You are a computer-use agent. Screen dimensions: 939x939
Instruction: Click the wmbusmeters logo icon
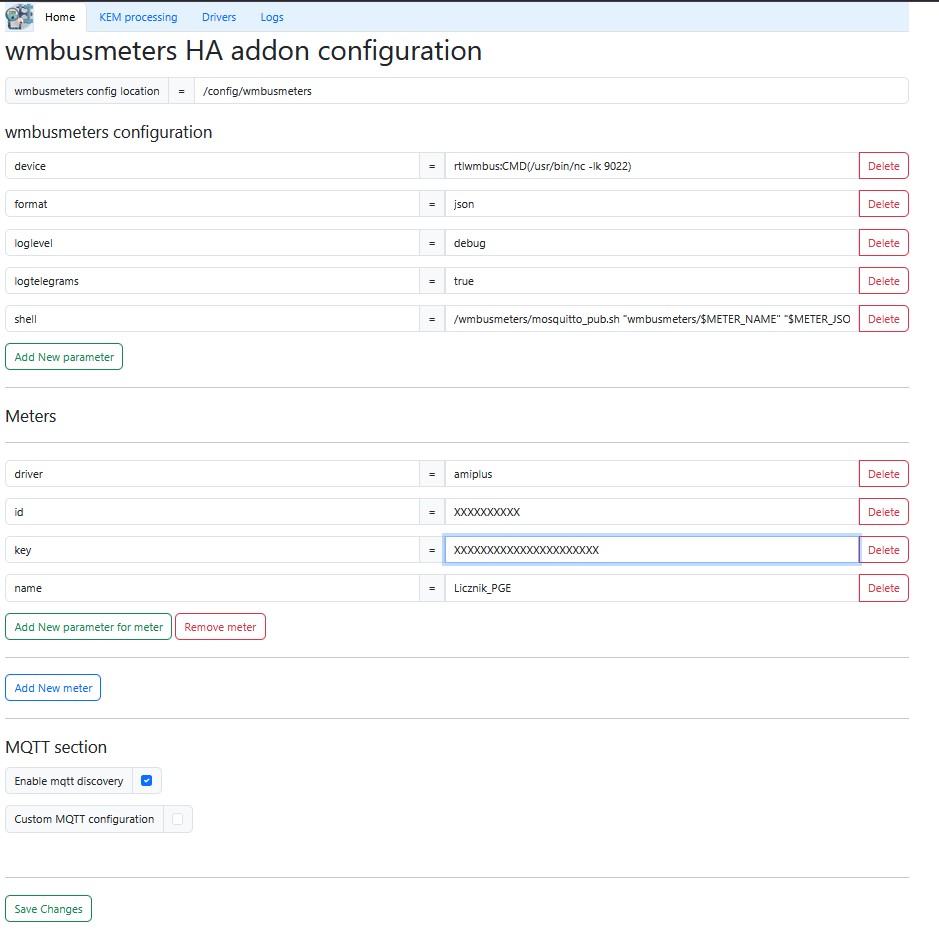pyautogui.click(x=19, y=18)
